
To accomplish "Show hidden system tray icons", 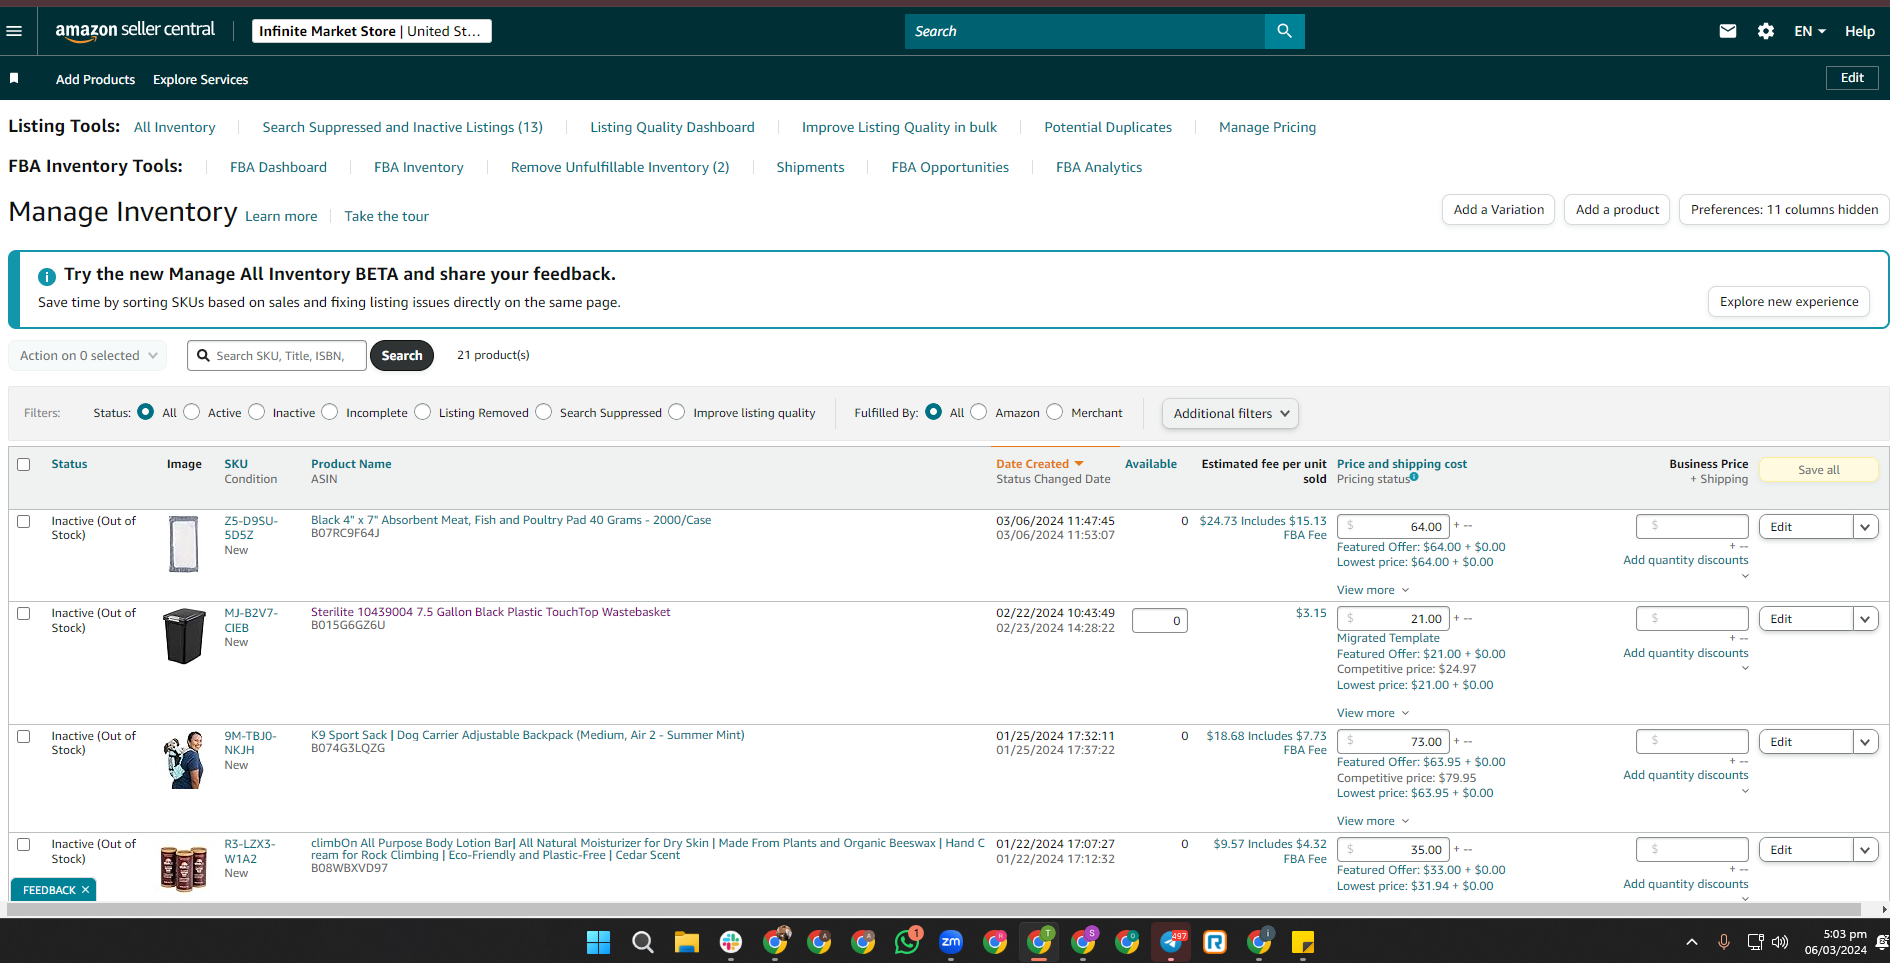I will coord(1692,942).
